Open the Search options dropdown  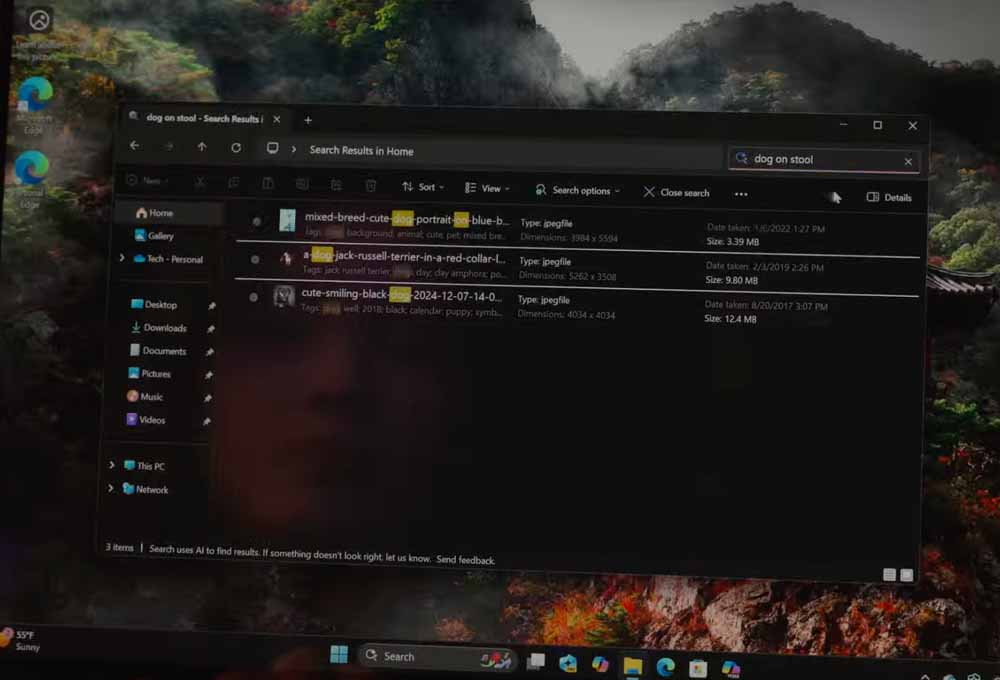(x=577, y=190)
